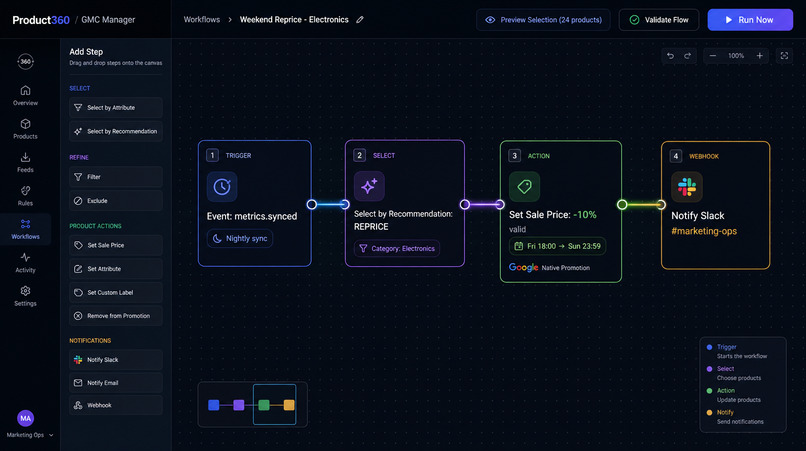Image resolution: width=806 pixels, height=451 pixels.
Task: Click the Category: Electronics filter chip
Action: (x=397, y=248)
